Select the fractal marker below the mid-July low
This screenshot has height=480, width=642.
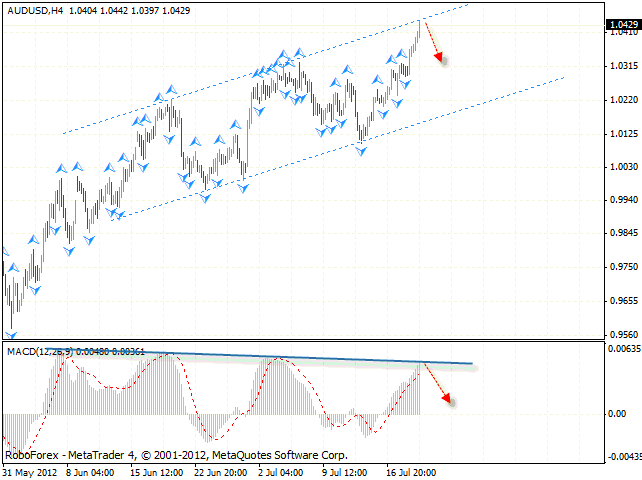click(x=360, y=150)
